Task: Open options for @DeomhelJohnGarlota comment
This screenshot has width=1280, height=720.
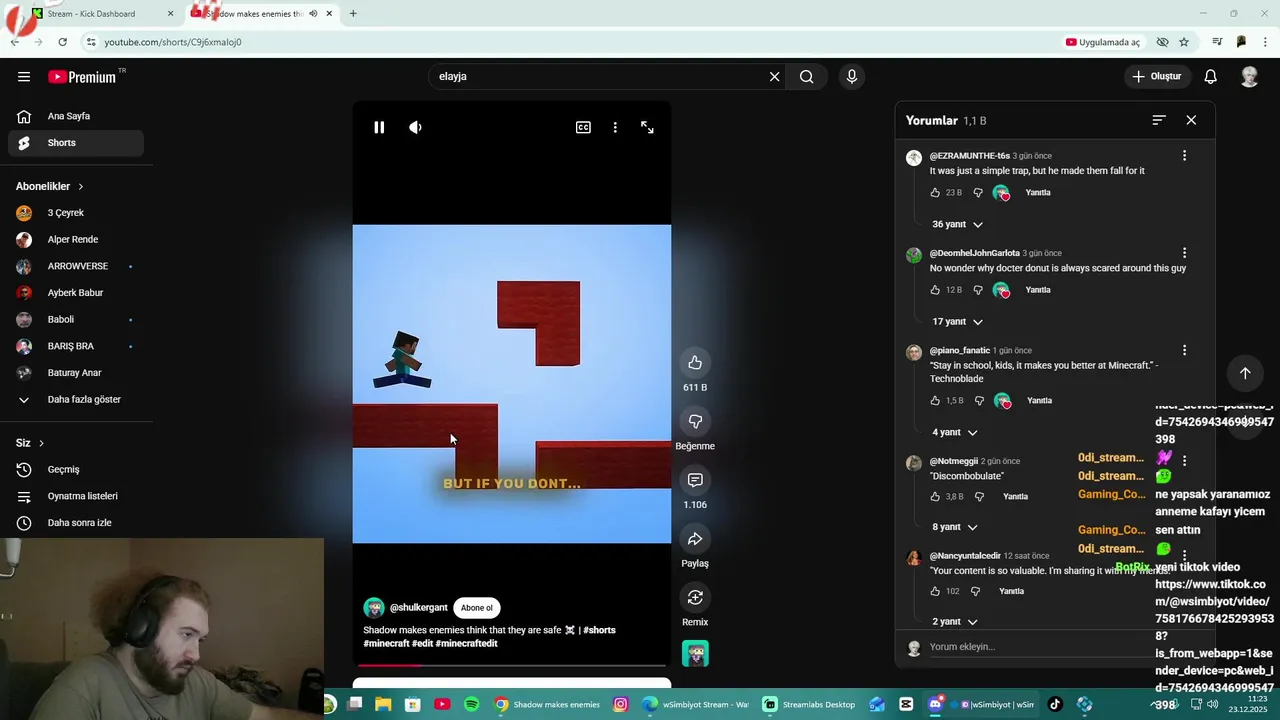Action: (x=1184, y=253)
